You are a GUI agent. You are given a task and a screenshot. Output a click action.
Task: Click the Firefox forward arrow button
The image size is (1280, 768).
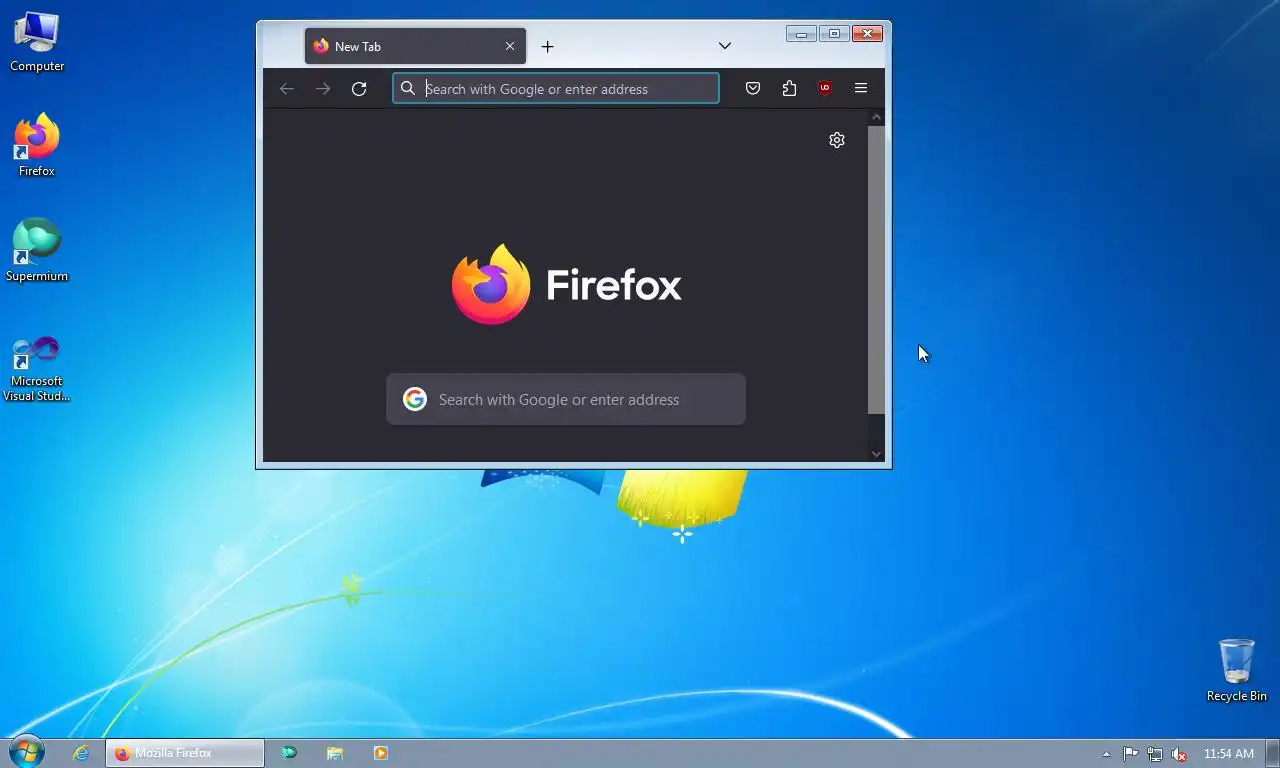323,89
